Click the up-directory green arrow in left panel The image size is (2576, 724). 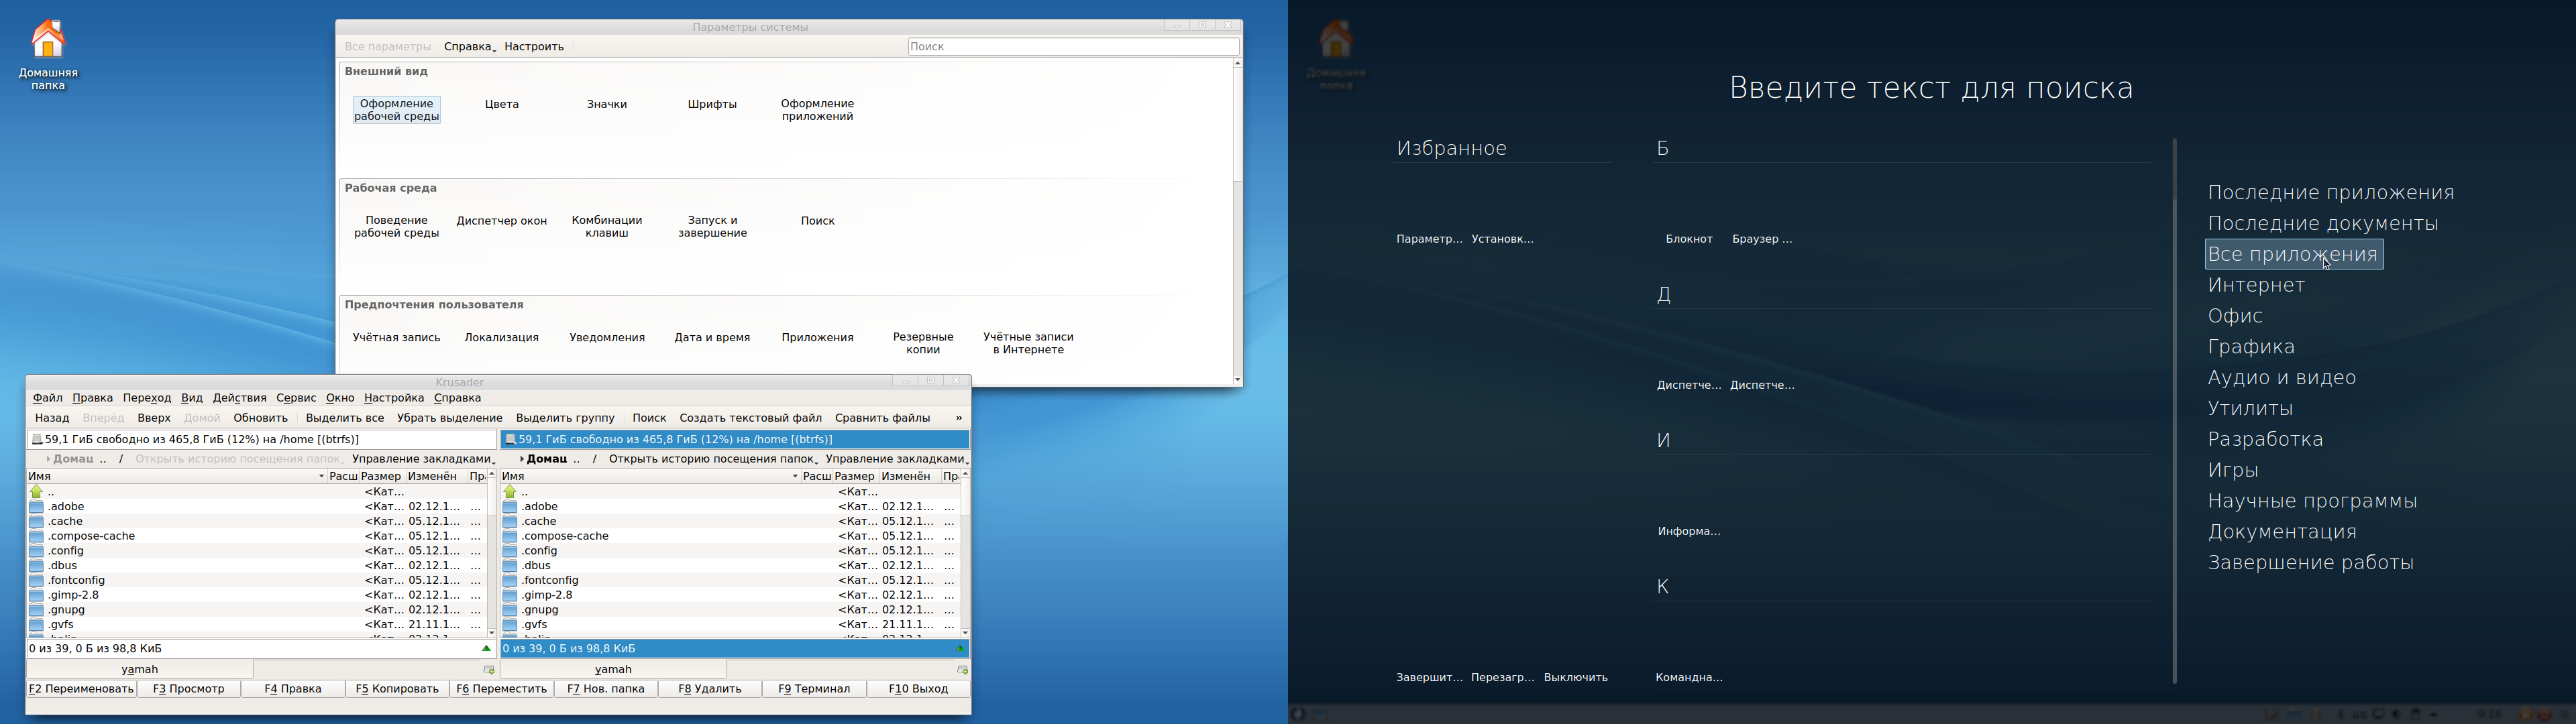[37, 492]
